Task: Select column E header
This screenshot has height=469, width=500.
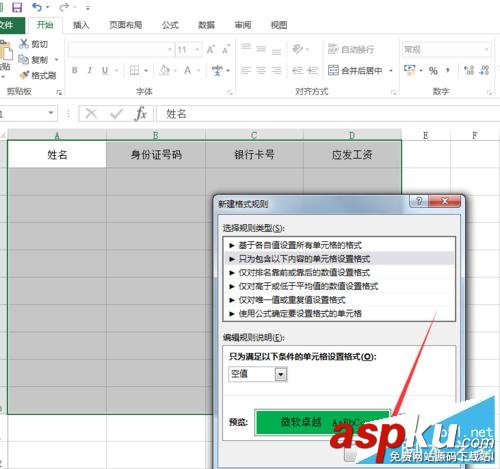Action: coord(426,135)
